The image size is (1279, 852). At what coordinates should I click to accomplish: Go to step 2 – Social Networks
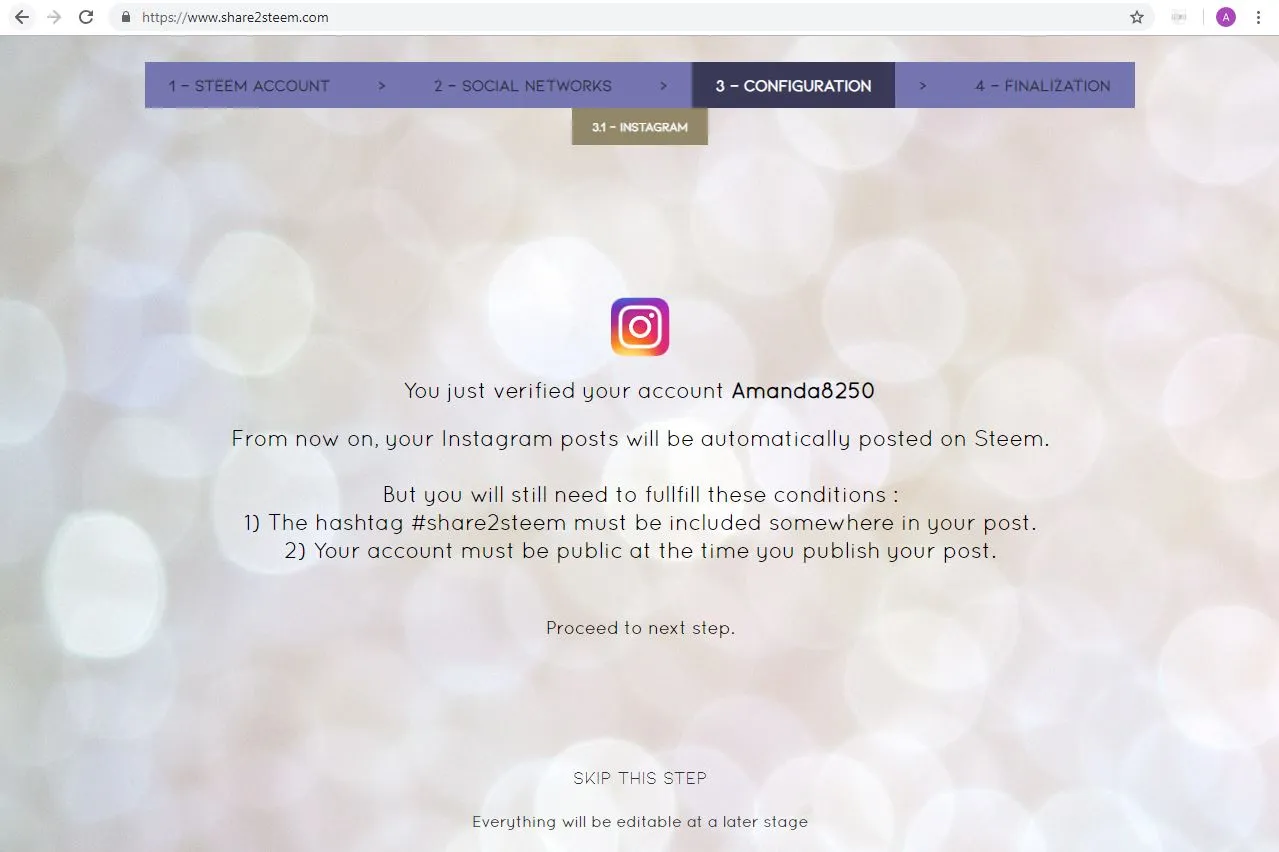coord(523,86)
